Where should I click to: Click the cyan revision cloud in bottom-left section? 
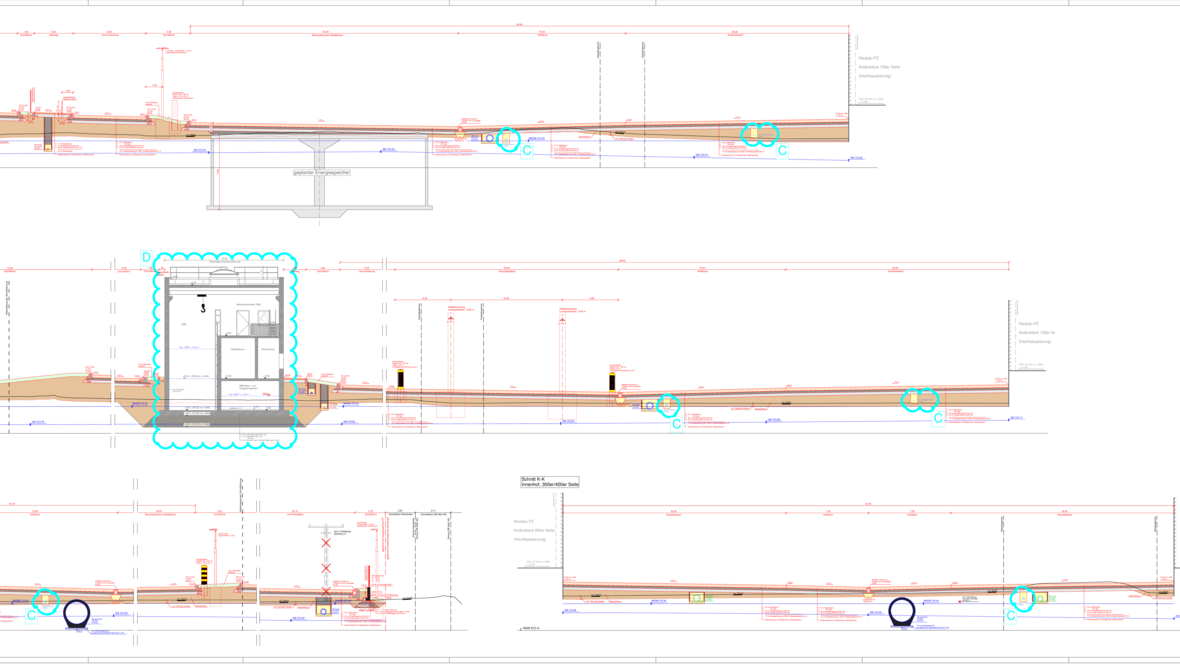point(46,600)
